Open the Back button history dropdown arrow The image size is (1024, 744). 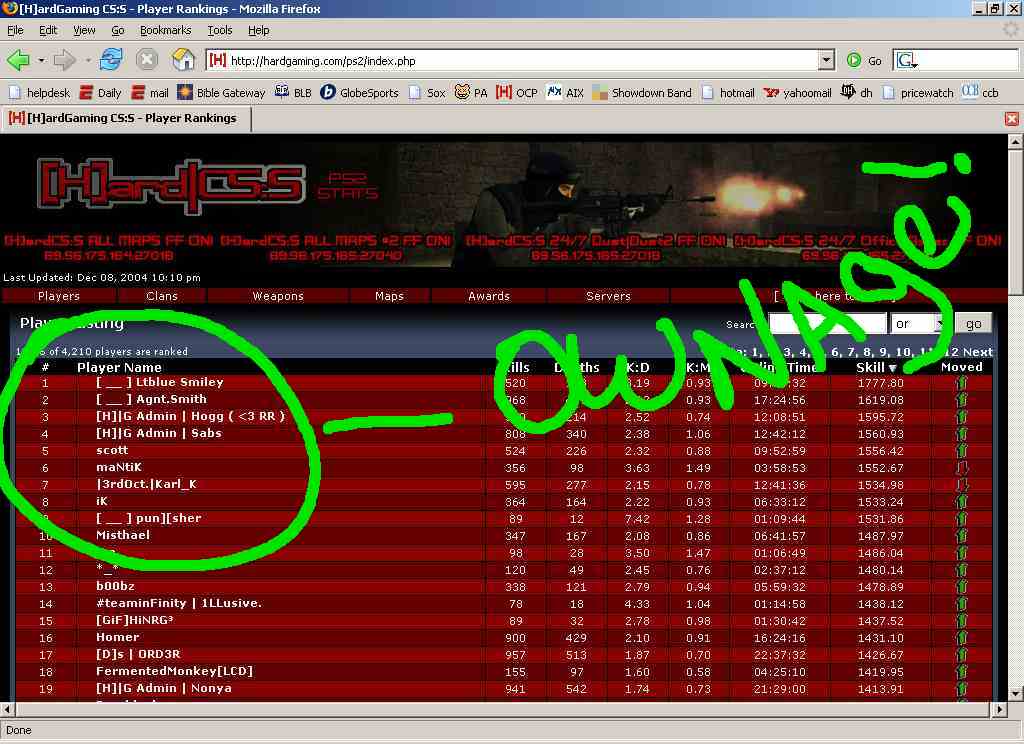(x=41, y=60)
